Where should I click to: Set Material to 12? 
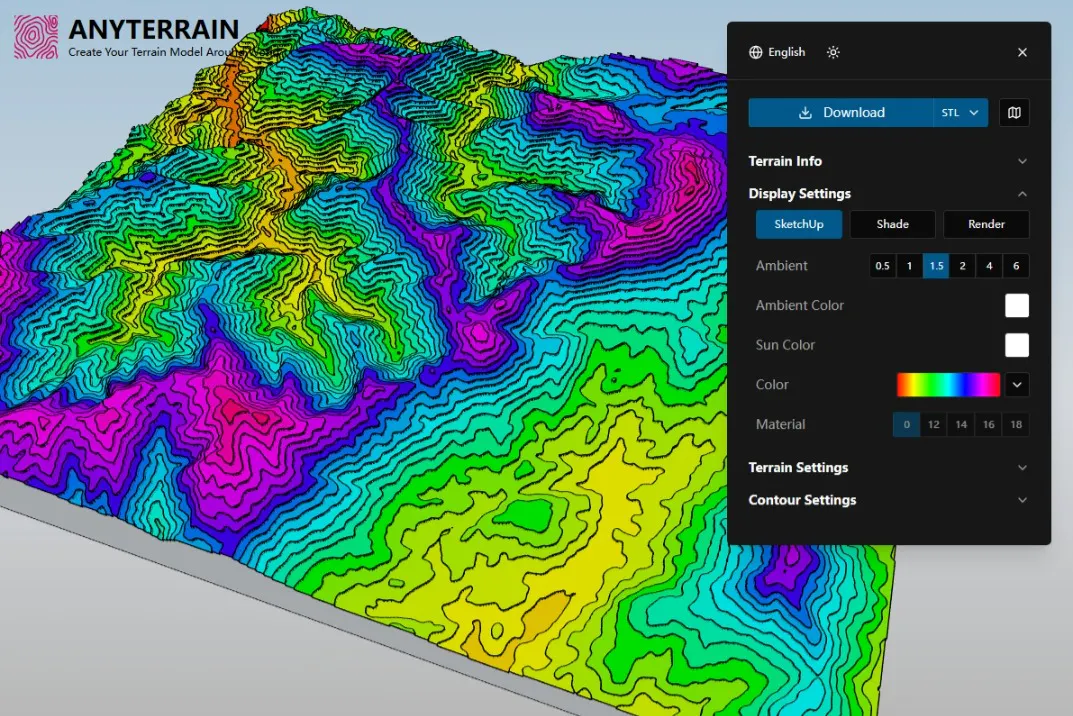(x=933, y=425)
